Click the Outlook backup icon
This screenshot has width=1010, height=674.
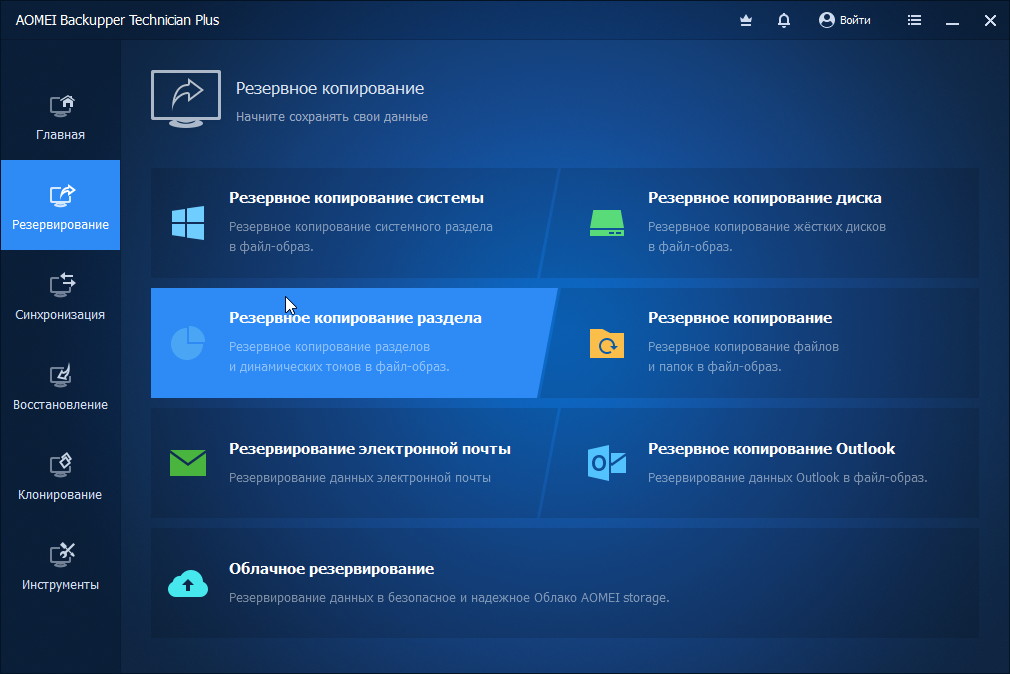pyautogui.click(x=607, y=463)
